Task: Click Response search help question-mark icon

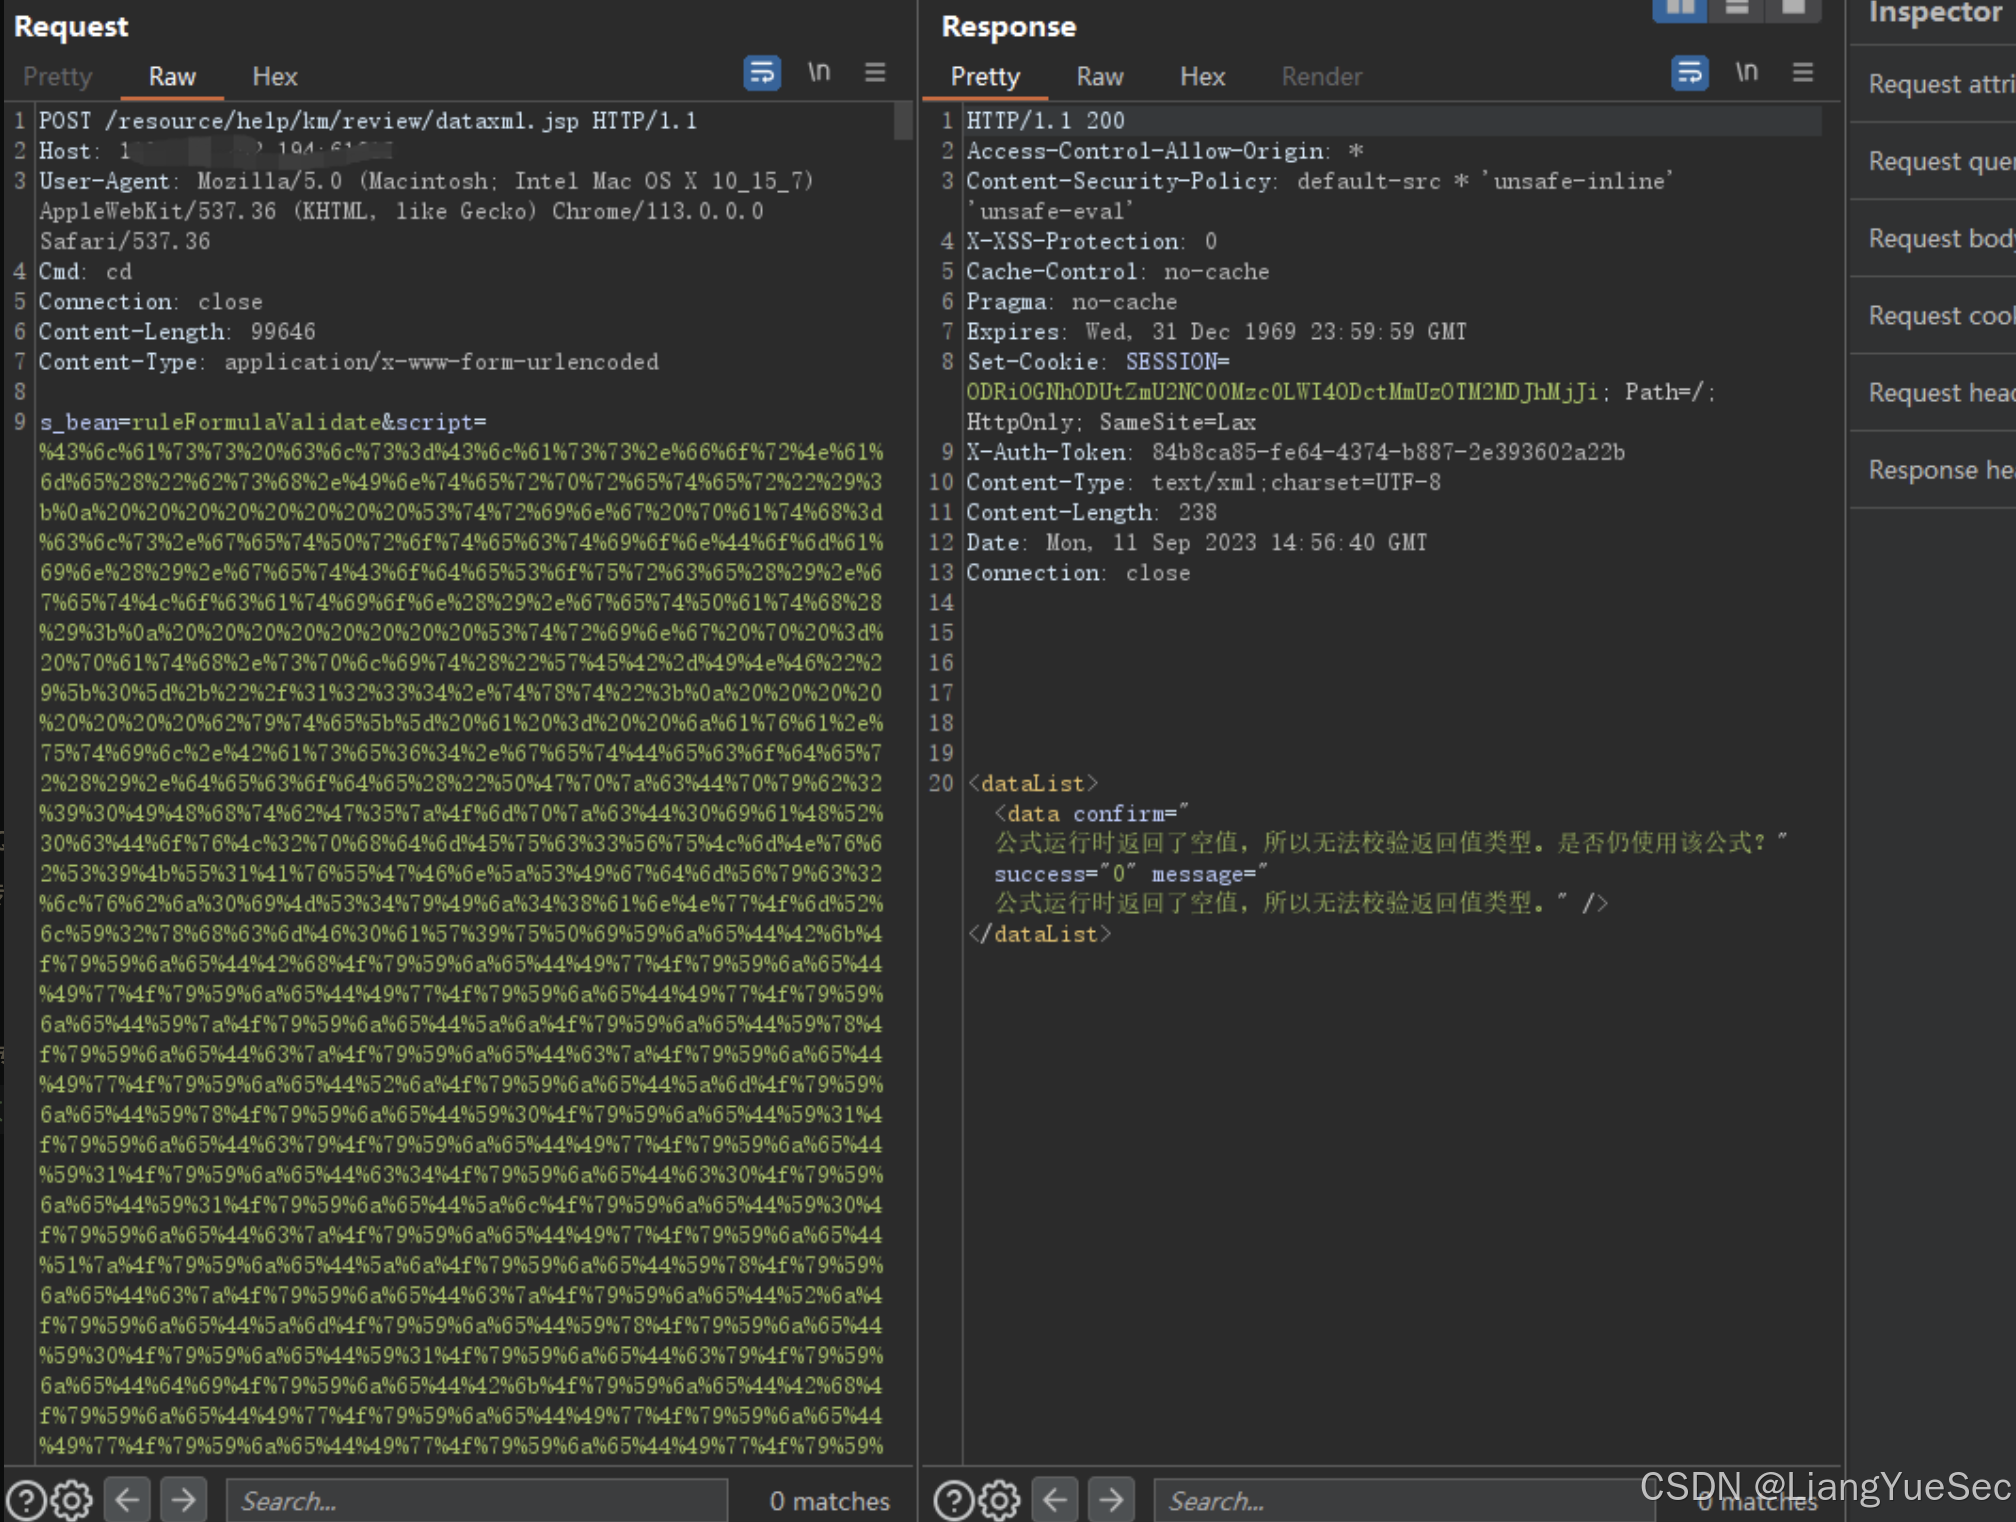Action: point(953,1500)
